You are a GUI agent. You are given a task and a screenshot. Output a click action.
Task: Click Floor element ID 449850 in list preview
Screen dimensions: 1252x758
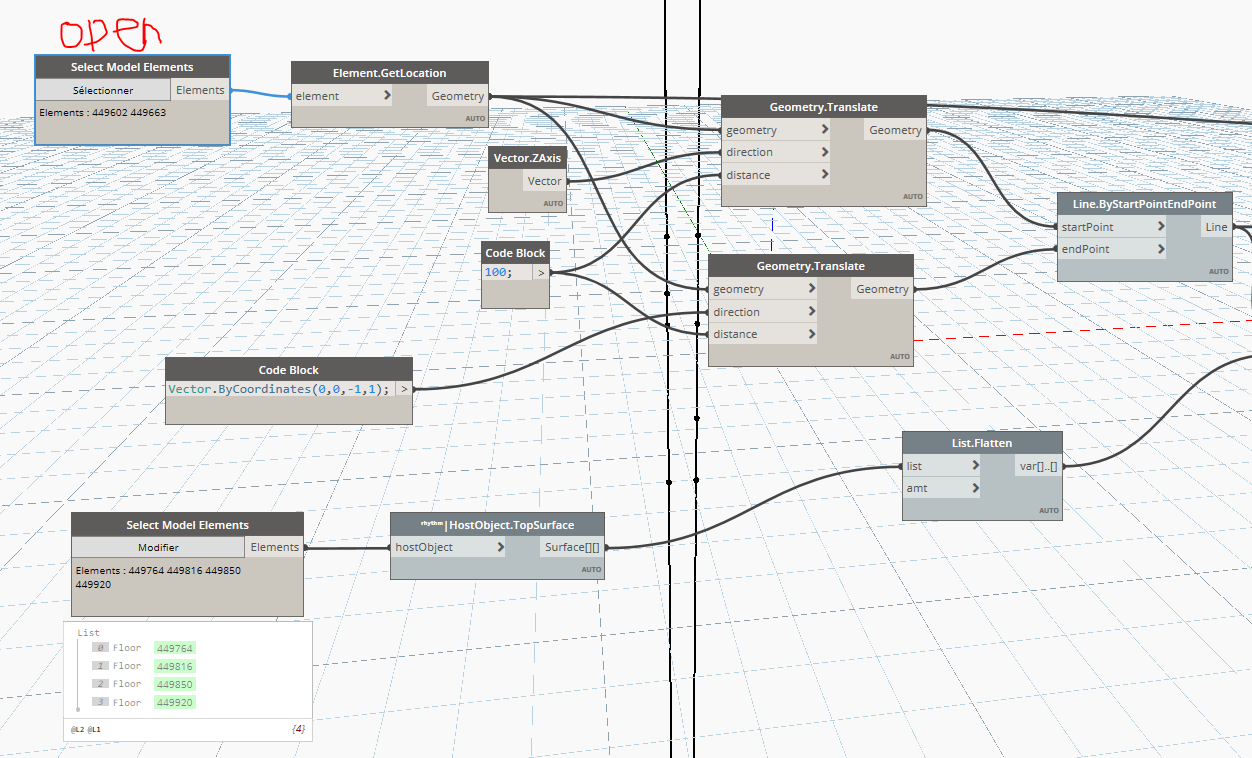[x=175, y=684]
